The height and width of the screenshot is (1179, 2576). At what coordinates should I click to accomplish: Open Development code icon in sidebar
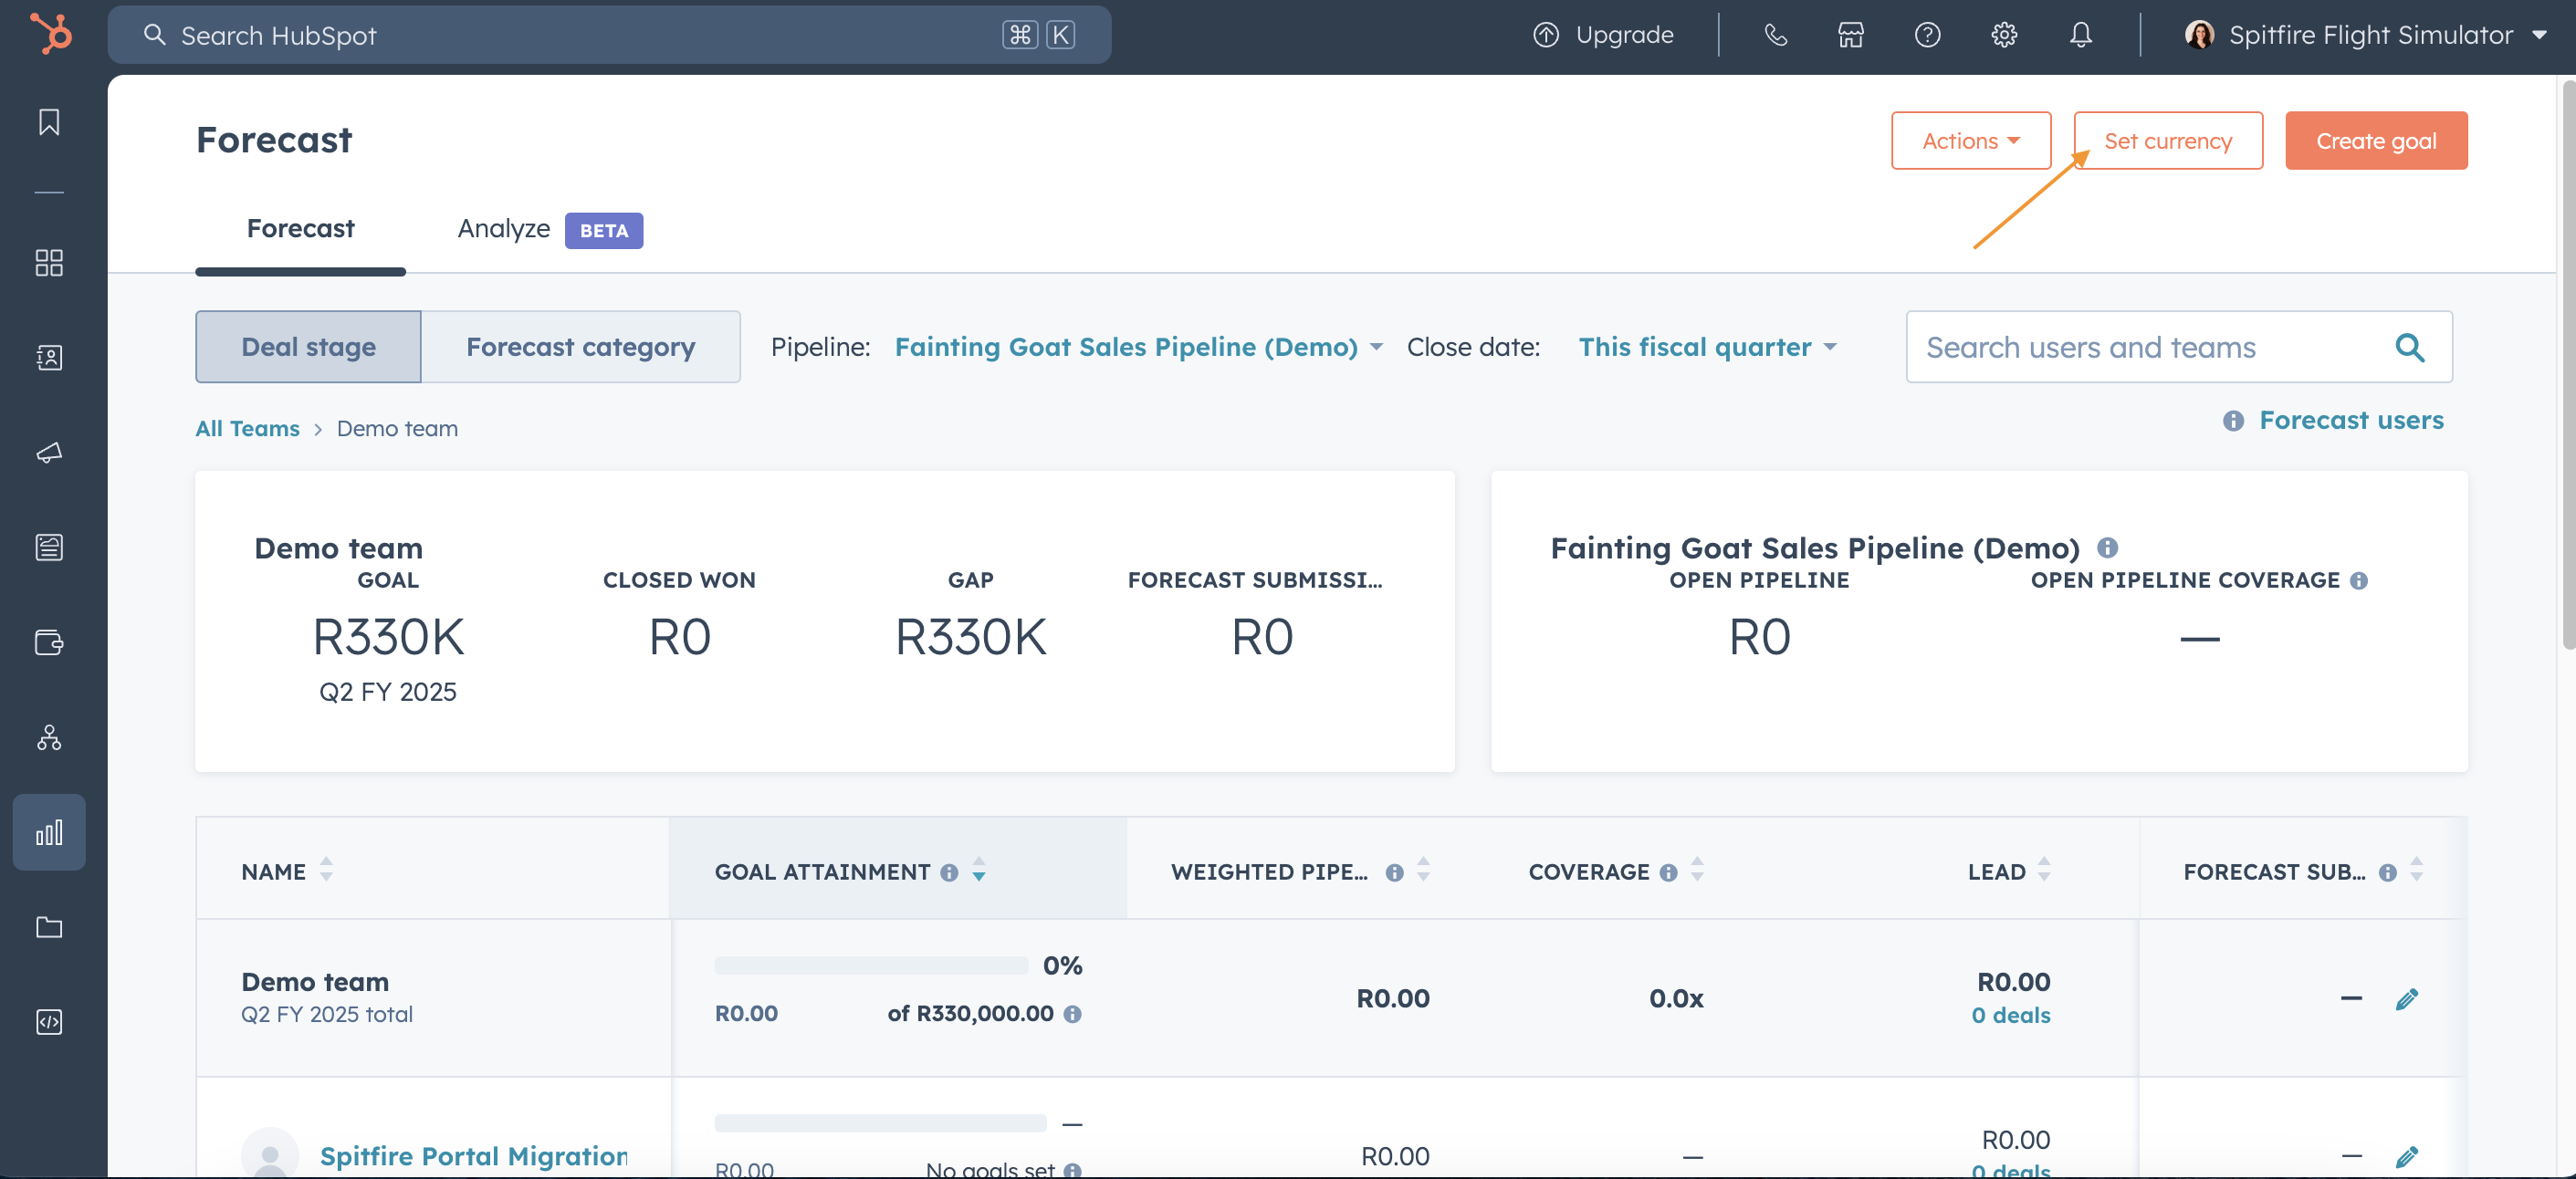tap(49, 1022)
